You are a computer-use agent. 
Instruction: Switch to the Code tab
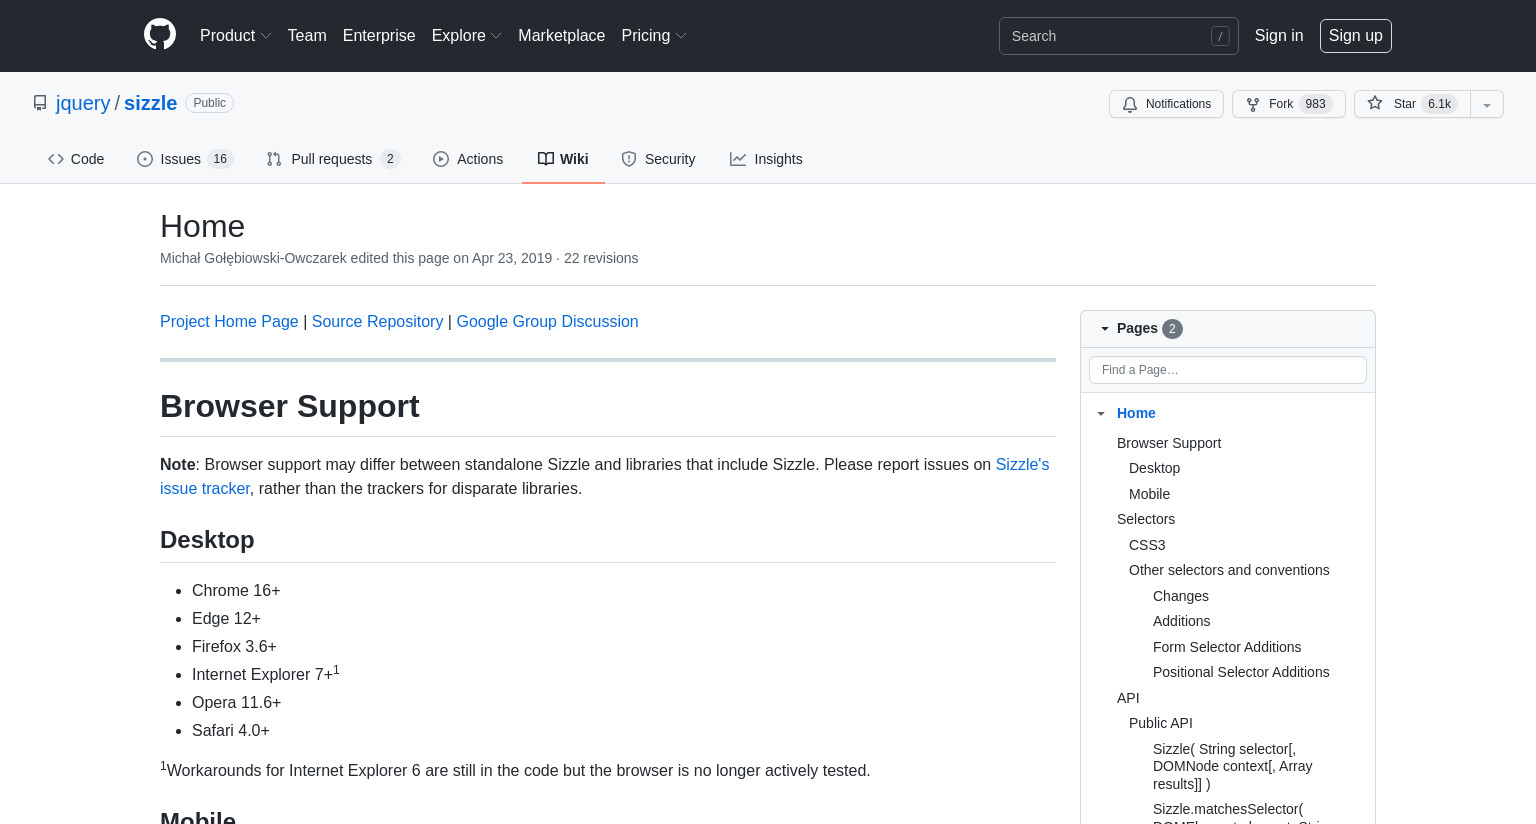coord(76,159)
